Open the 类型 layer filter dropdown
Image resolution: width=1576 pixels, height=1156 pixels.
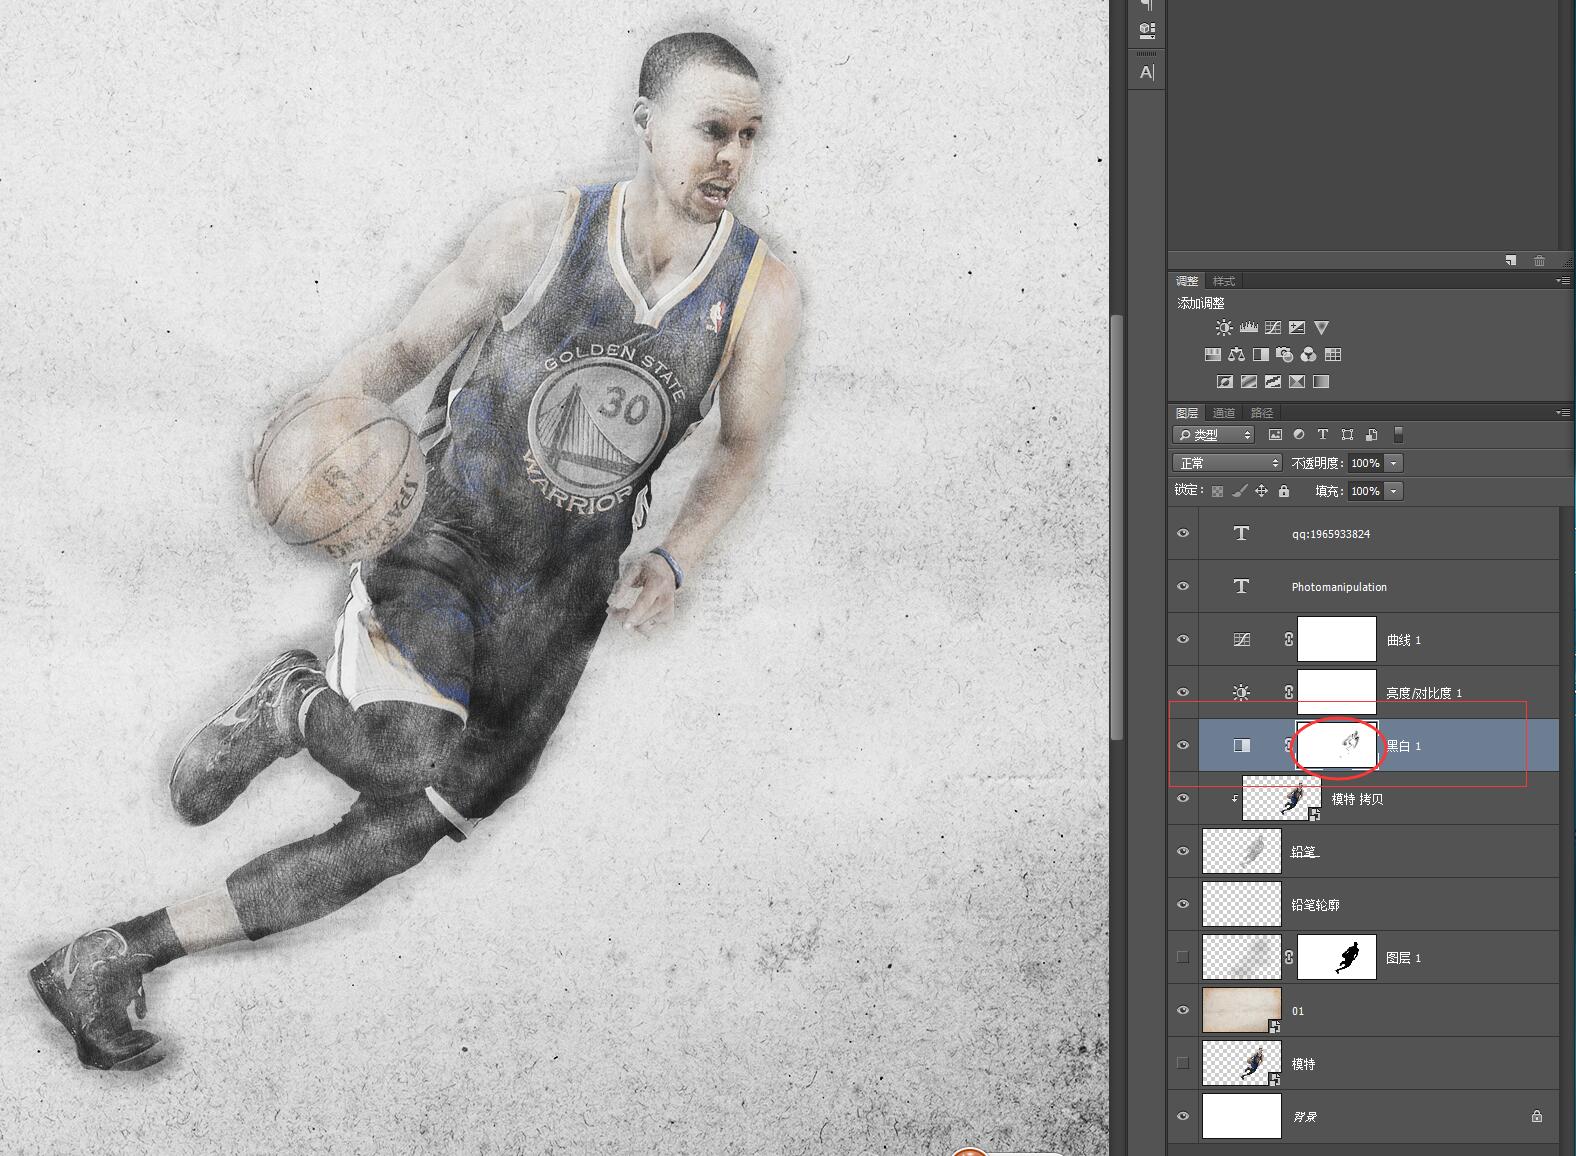pyautogui.click(x=1213, y=435)
